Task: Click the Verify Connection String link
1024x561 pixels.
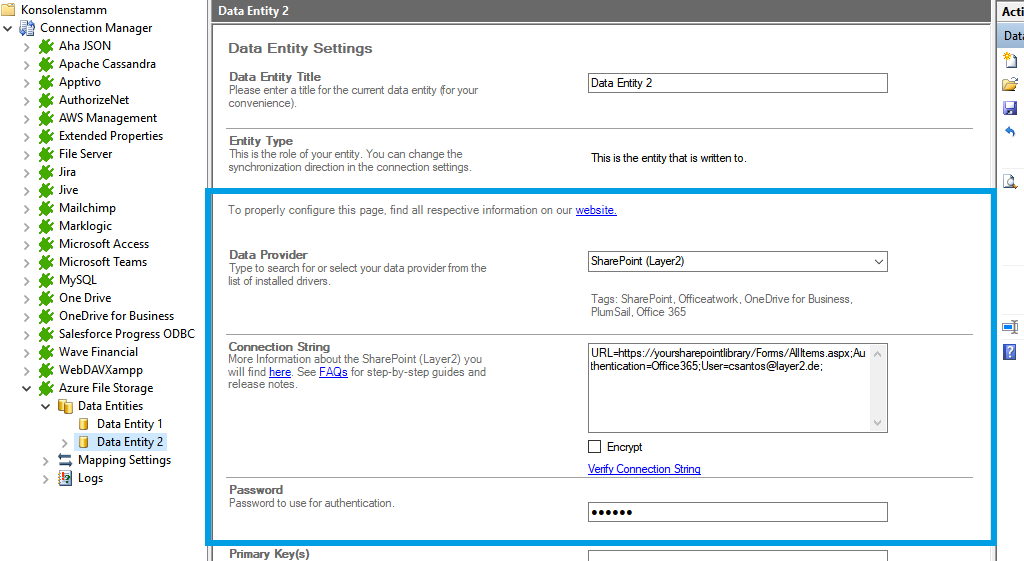Action: pos(644,469)
